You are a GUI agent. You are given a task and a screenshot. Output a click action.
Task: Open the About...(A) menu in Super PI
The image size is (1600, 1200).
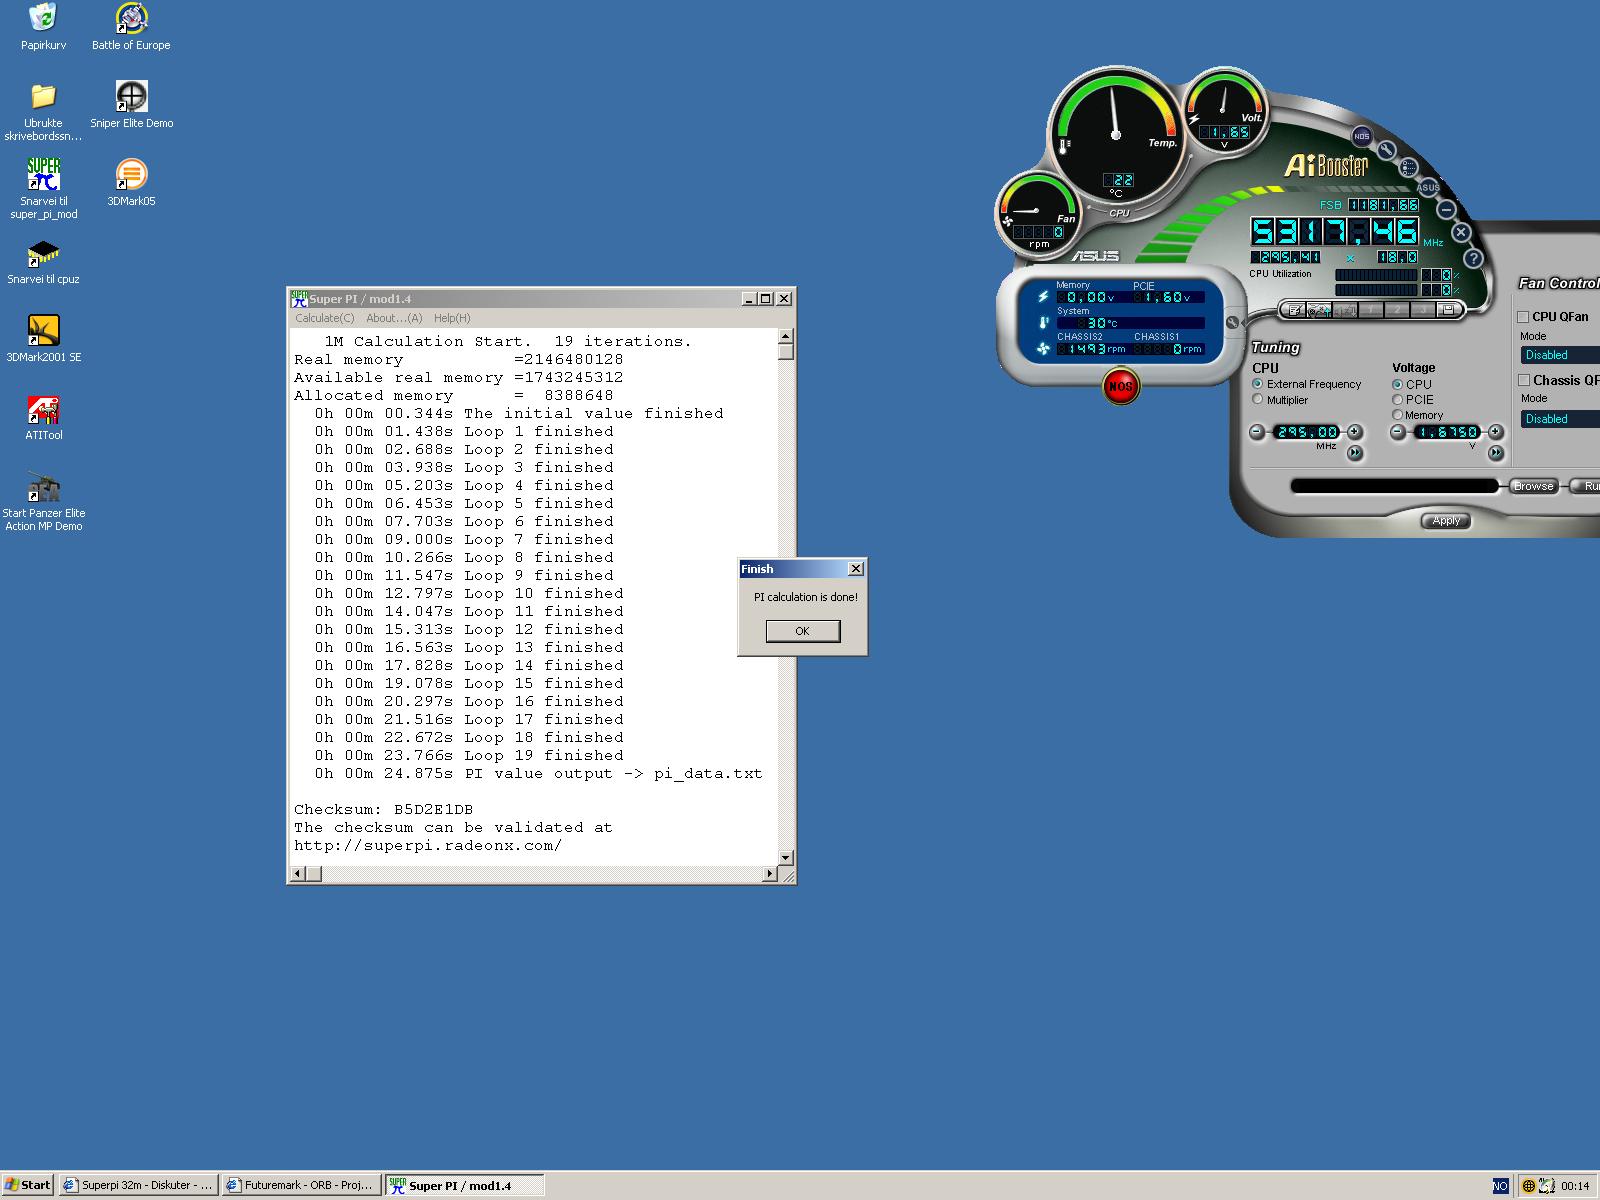(x=394, y=318)
